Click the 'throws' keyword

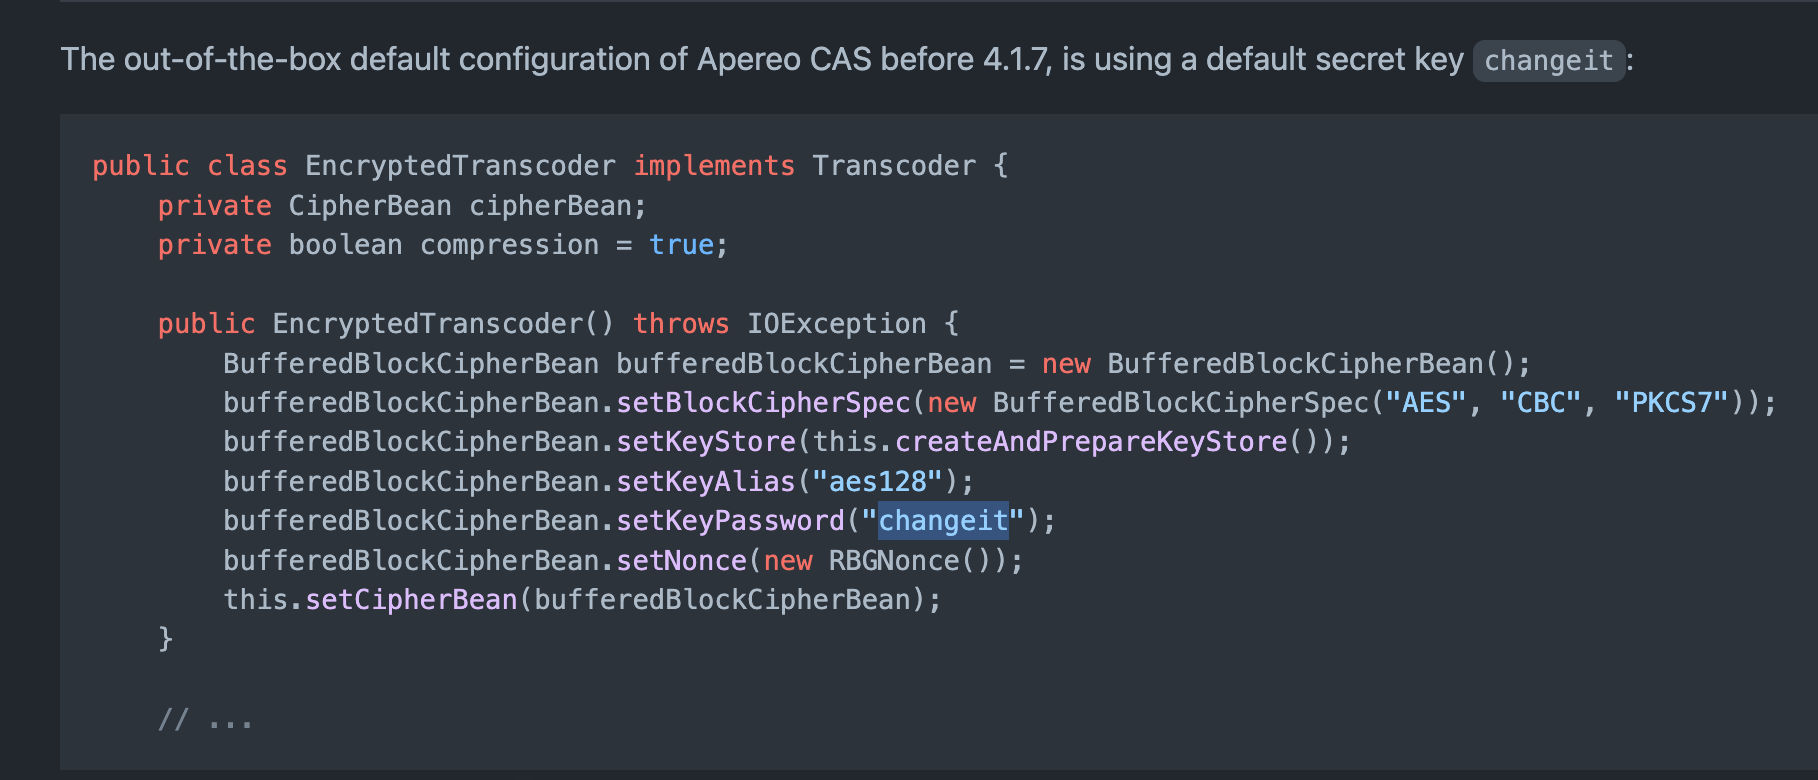pyautogui.click(x=681, y=324)
